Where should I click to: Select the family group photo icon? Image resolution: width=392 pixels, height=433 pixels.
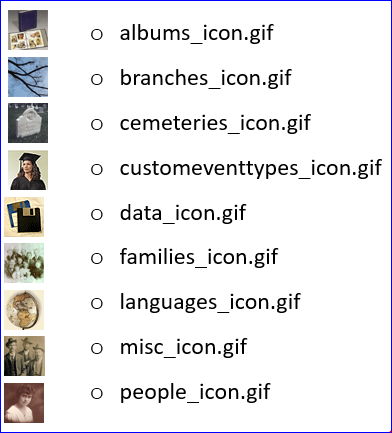pos(24,263)
